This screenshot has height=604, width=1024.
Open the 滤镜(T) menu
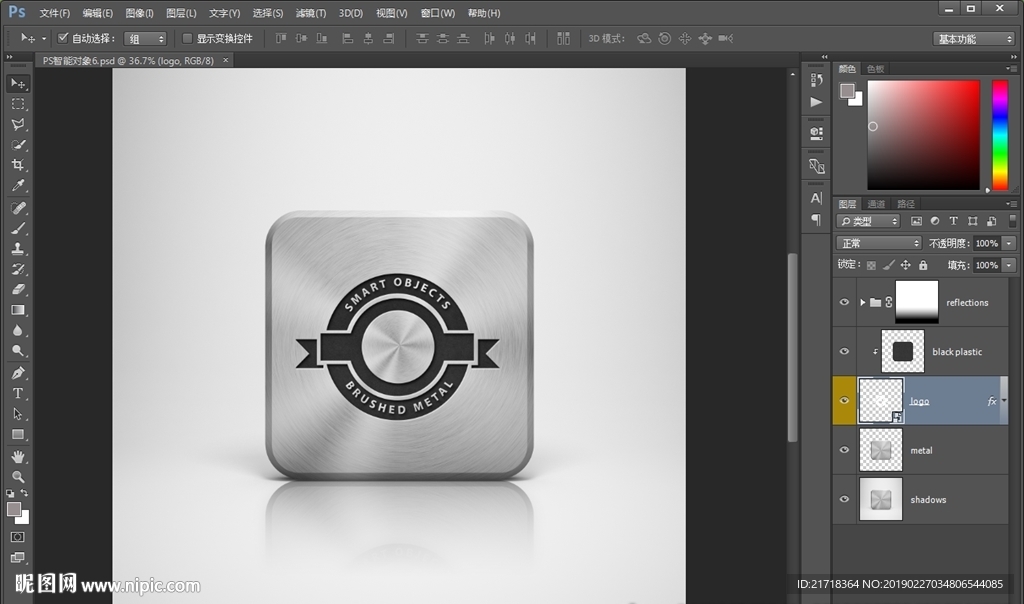tap(311, 13)
